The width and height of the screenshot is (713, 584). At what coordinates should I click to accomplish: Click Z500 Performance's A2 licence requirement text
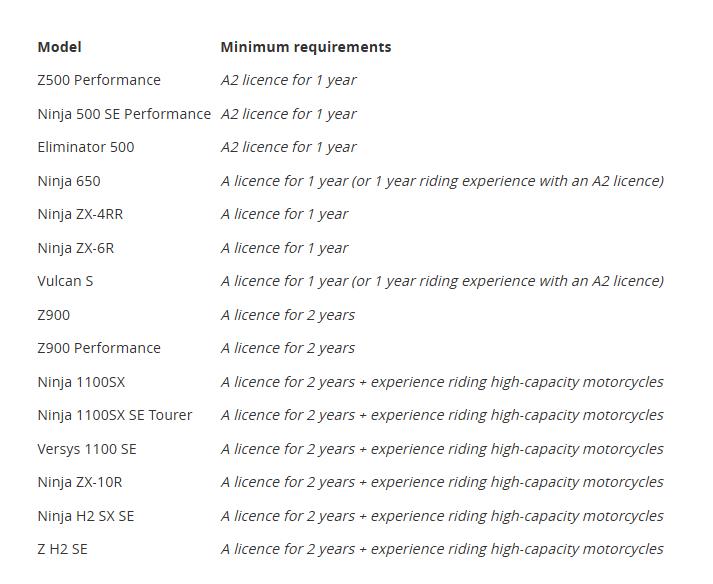pyautogui.click(x=288, y=80)
